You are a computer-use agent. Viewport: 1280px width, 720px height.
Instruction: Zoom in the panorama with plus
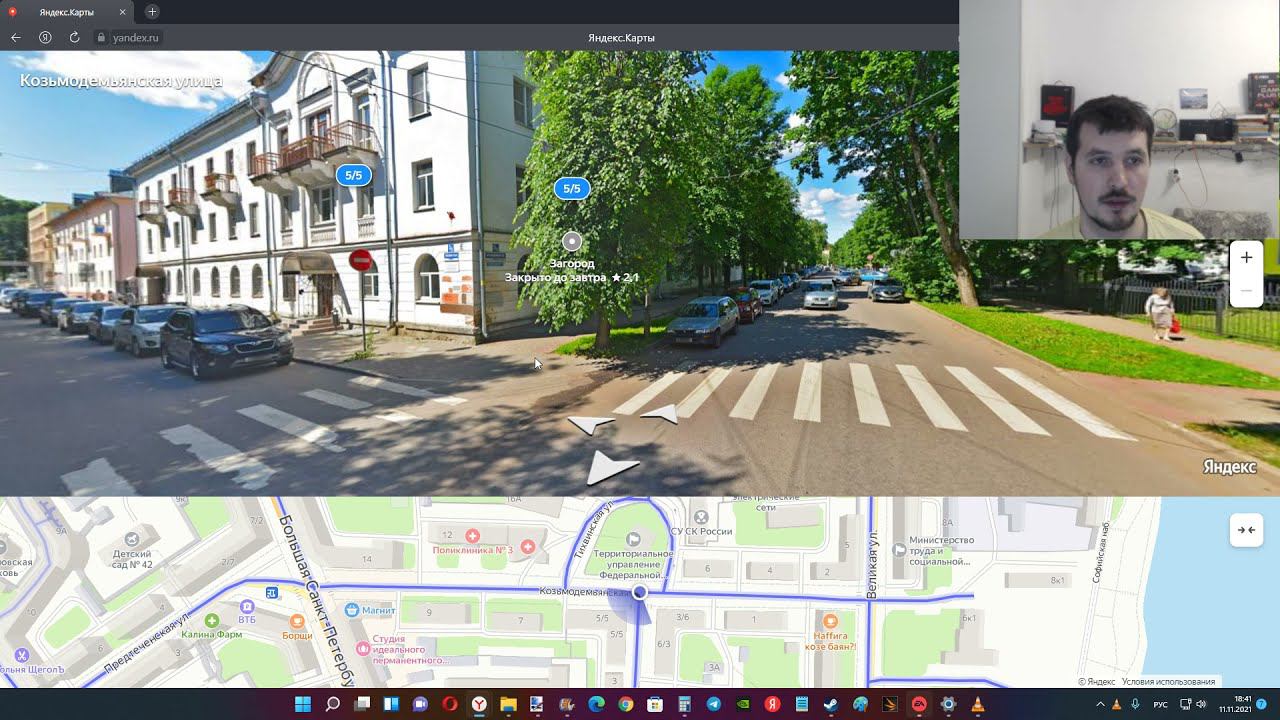point(1246,257)
